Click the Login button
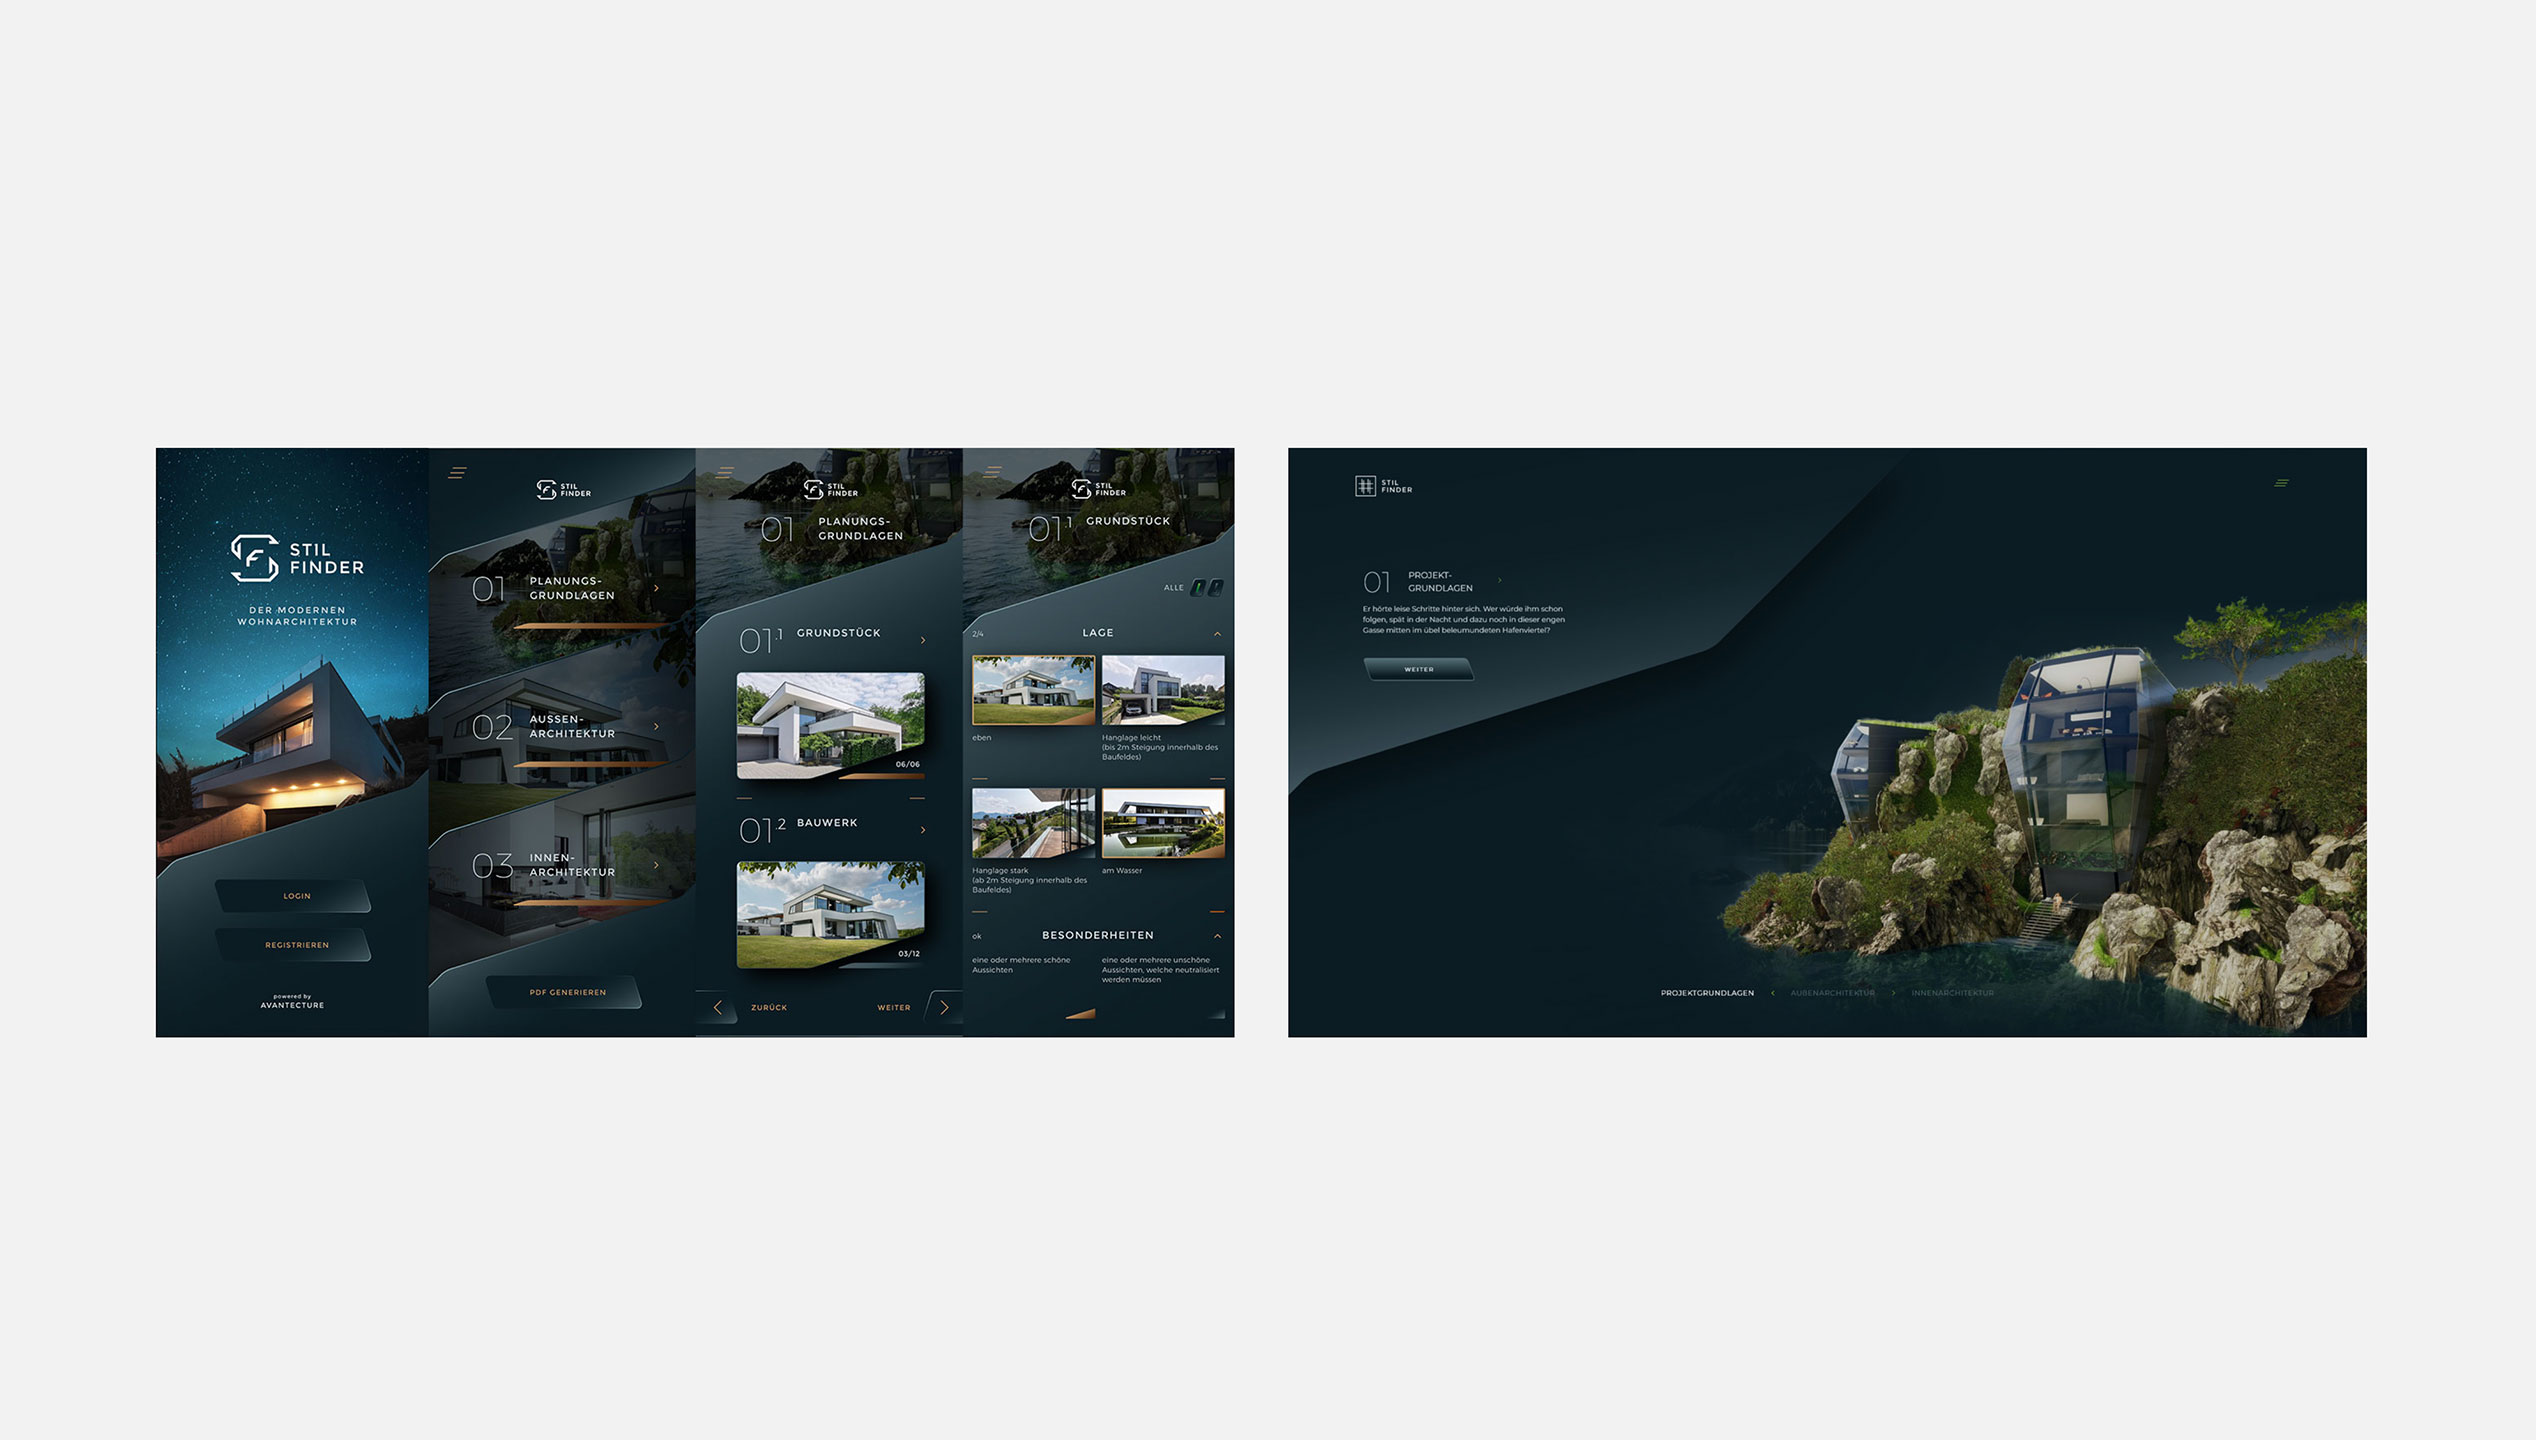Image resolution: width=2536 pixels, height=1440 pixels. (x=294, y=896)
